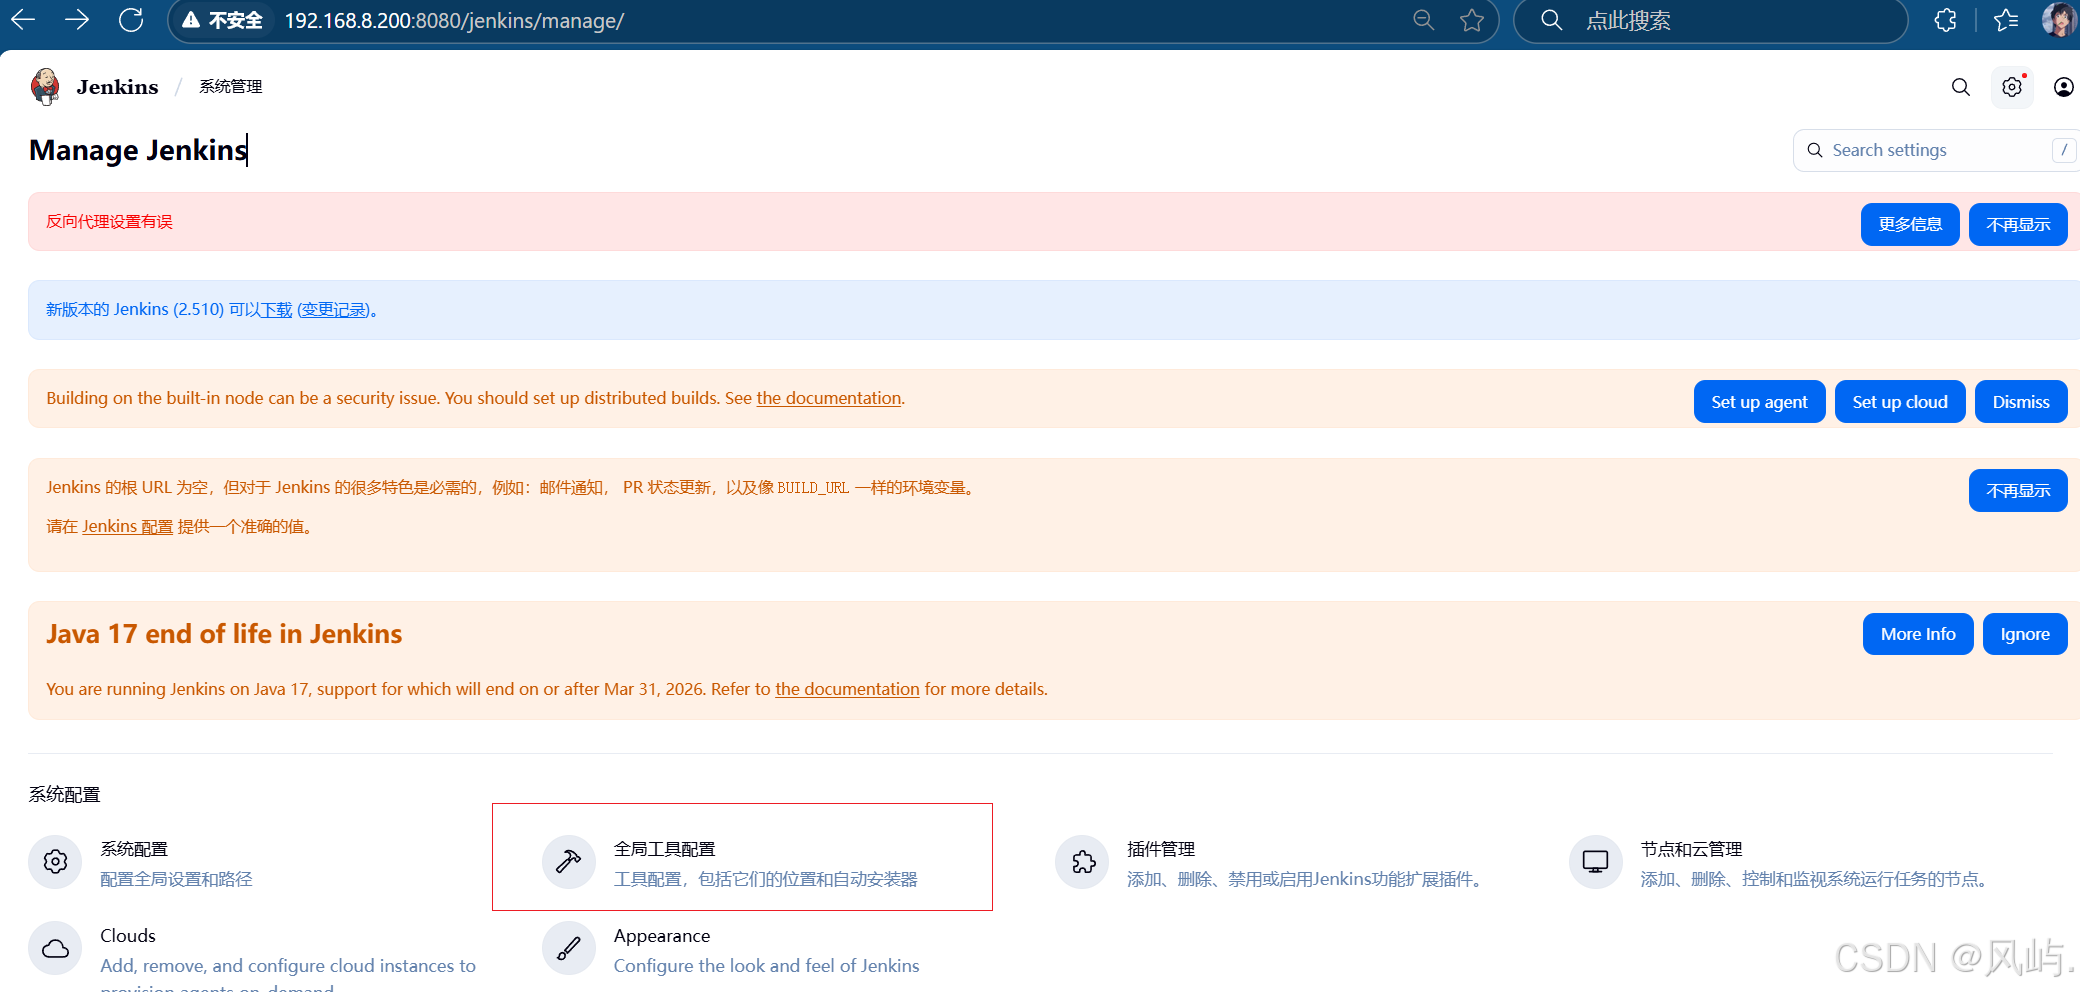Open the Jenkins user account icon
Viewport: 2080px width, 992px height.
2063,87
